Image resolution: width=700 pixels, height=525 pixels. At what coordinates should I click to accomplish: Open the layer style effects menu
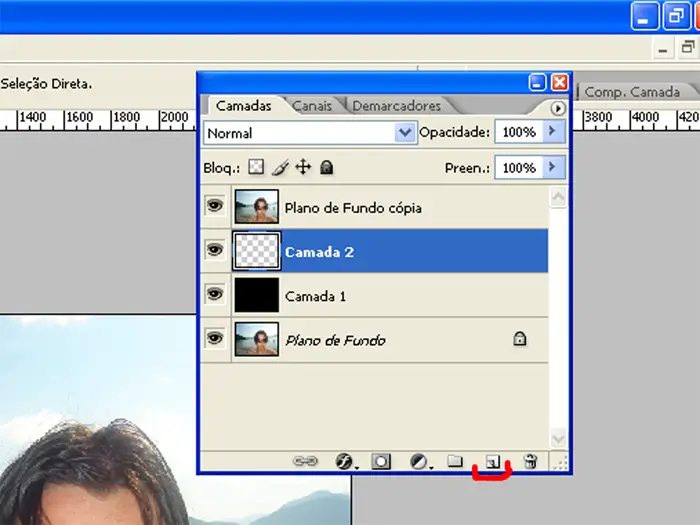tap(345, 461)
